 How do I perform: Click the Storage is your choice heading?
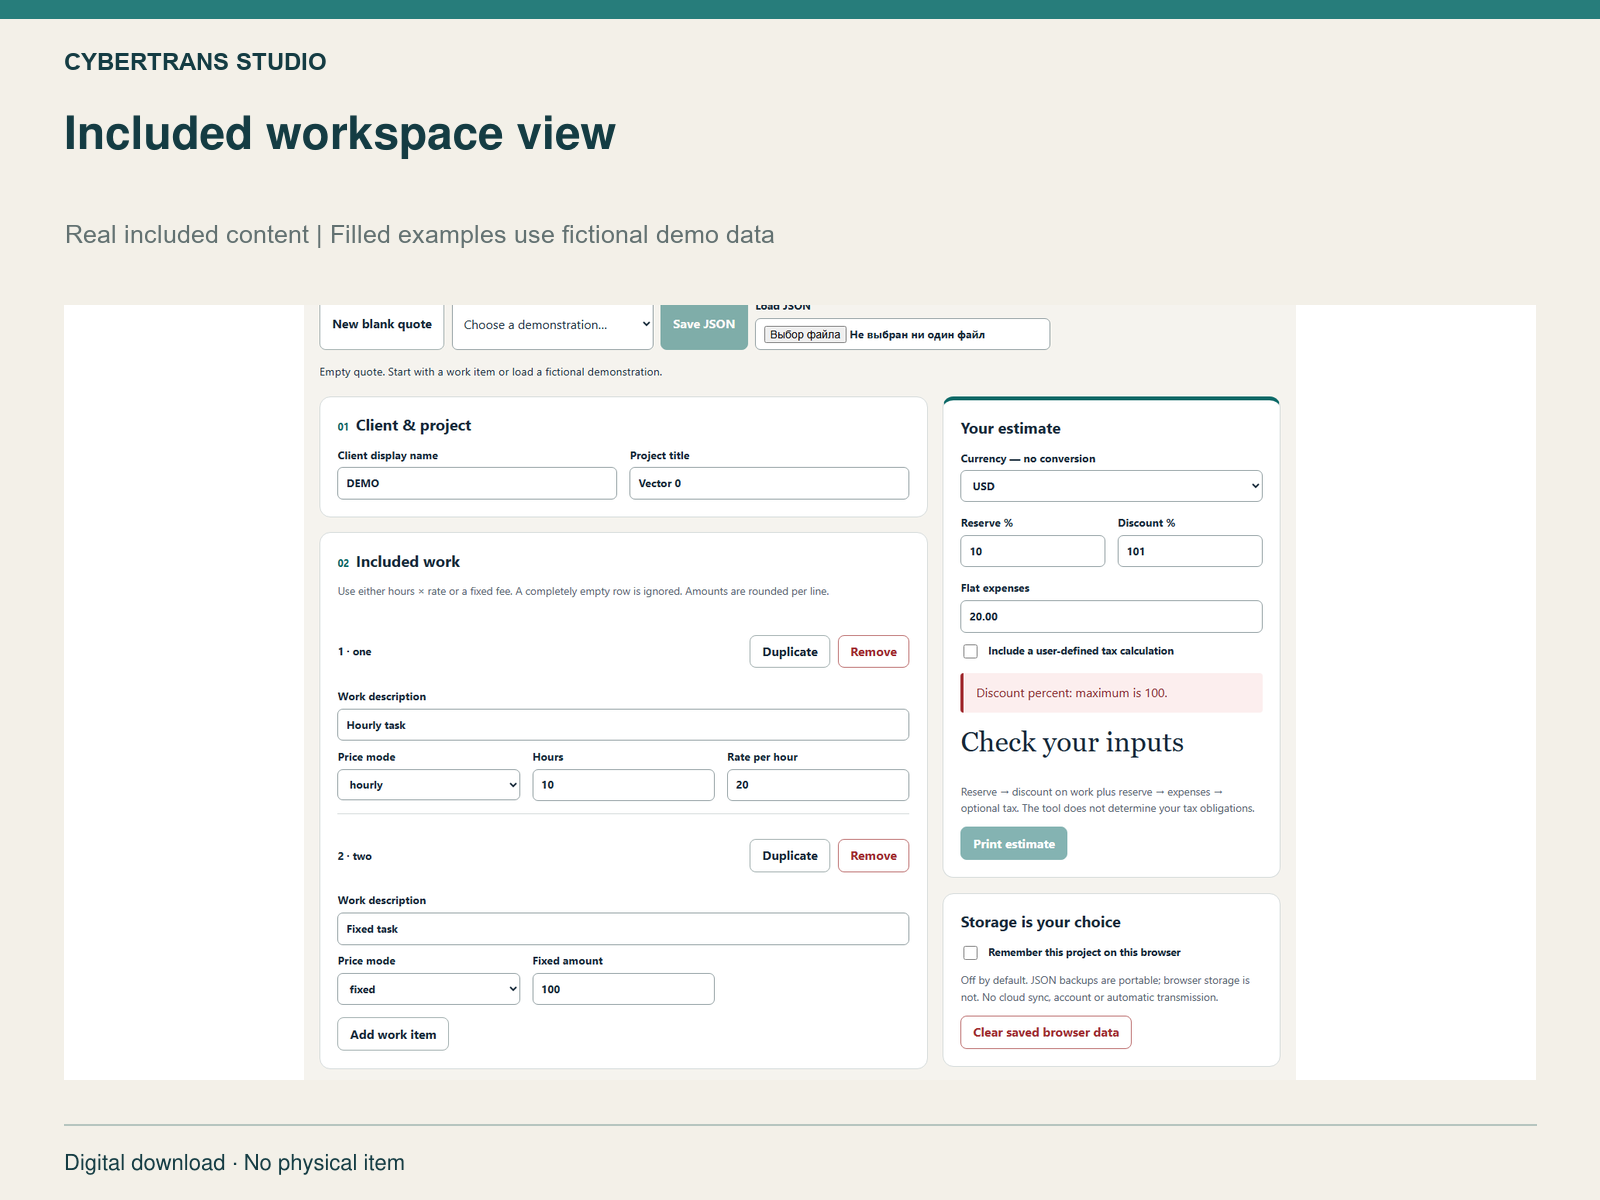click(x=1040, y=922)
